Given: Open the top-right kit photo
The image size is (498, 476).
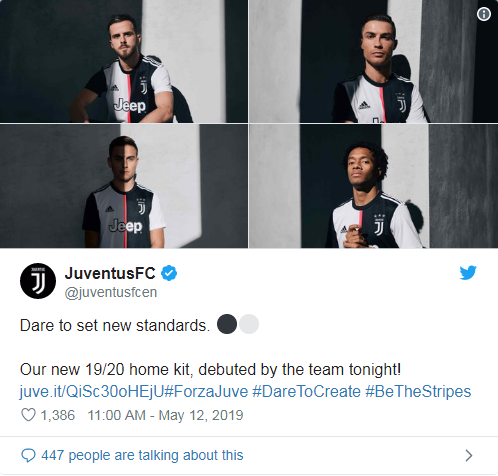Looking at the screenshot, I should [x=374, y=61].
